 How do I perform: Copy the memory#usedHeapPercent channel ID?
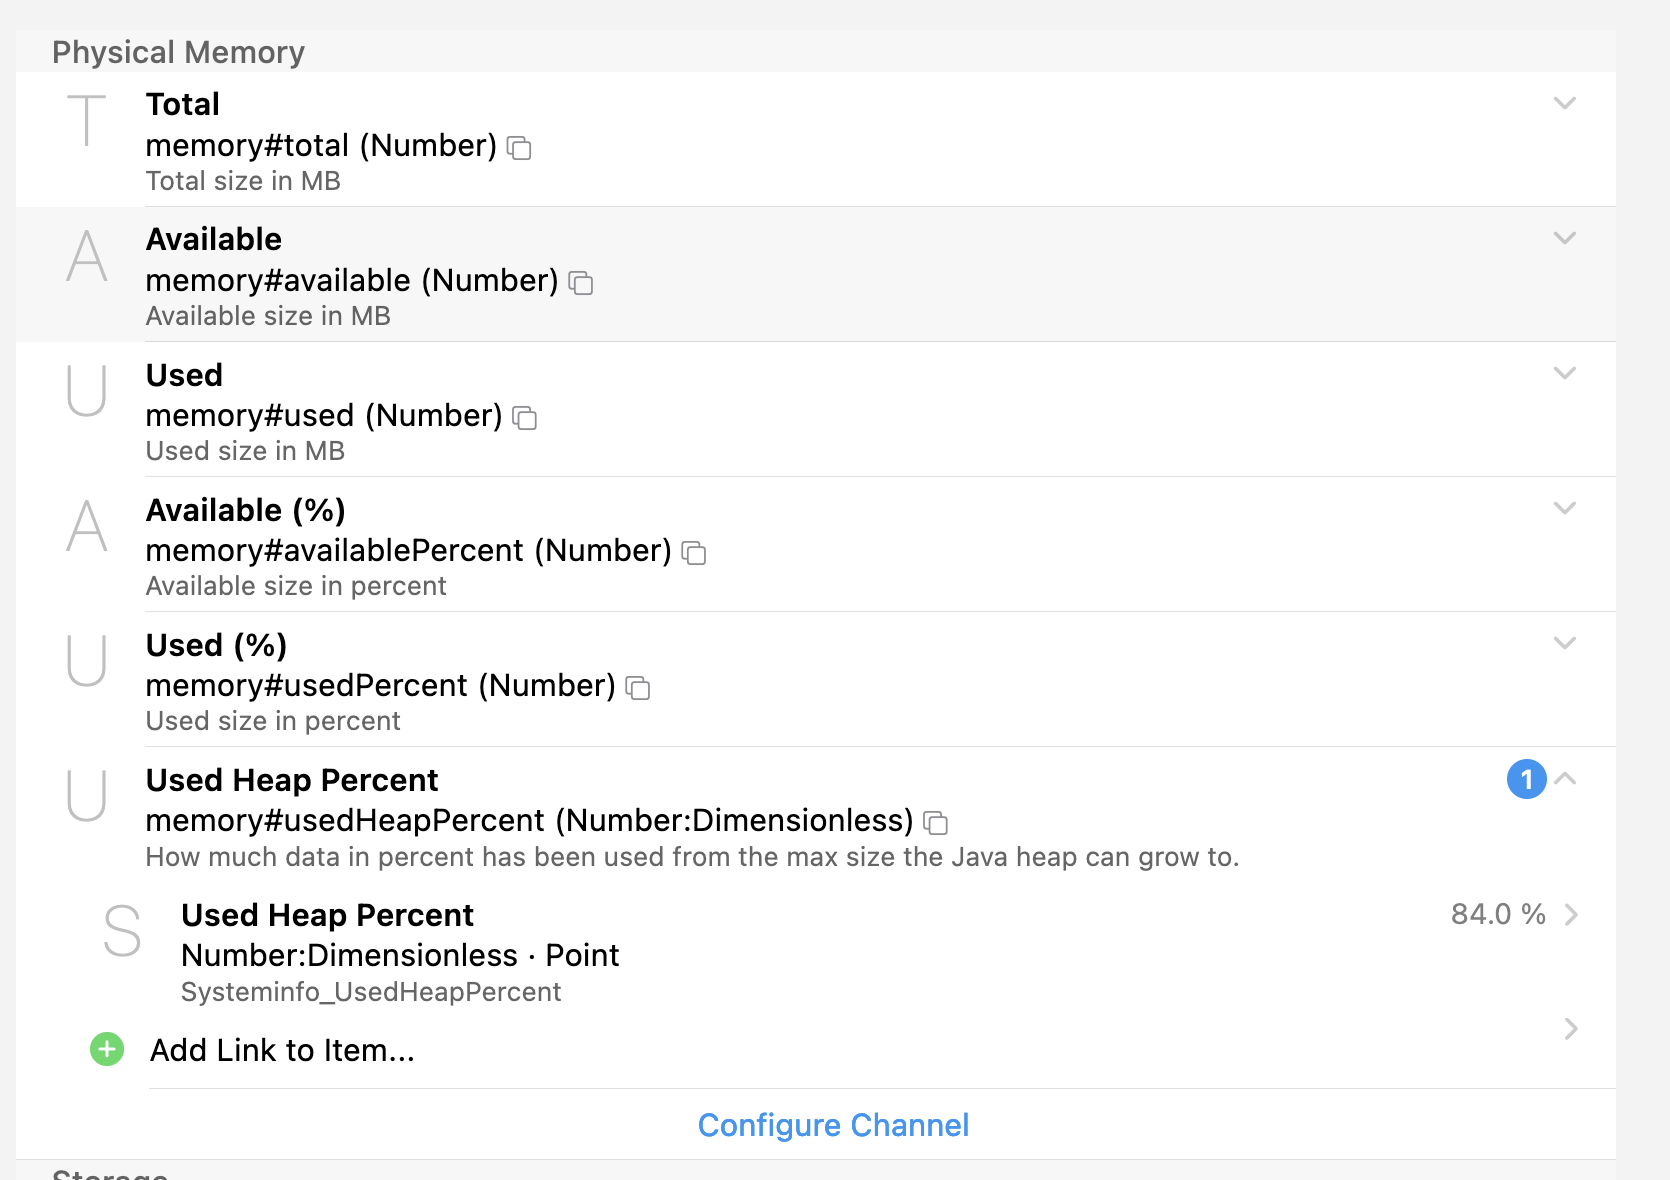coord(936,823)
